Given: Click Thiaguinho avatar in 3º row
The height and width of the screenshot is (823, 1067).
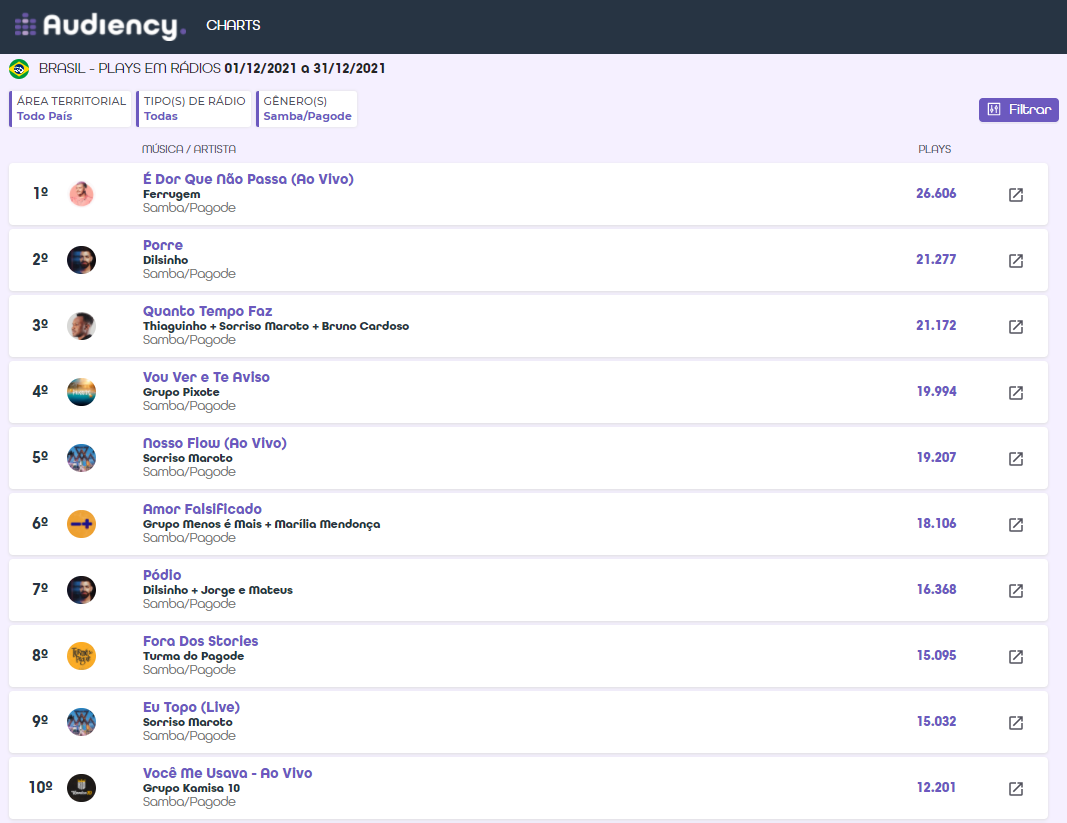Looking at the screenshot, I should pyautogui.click(x=81, y=326).
